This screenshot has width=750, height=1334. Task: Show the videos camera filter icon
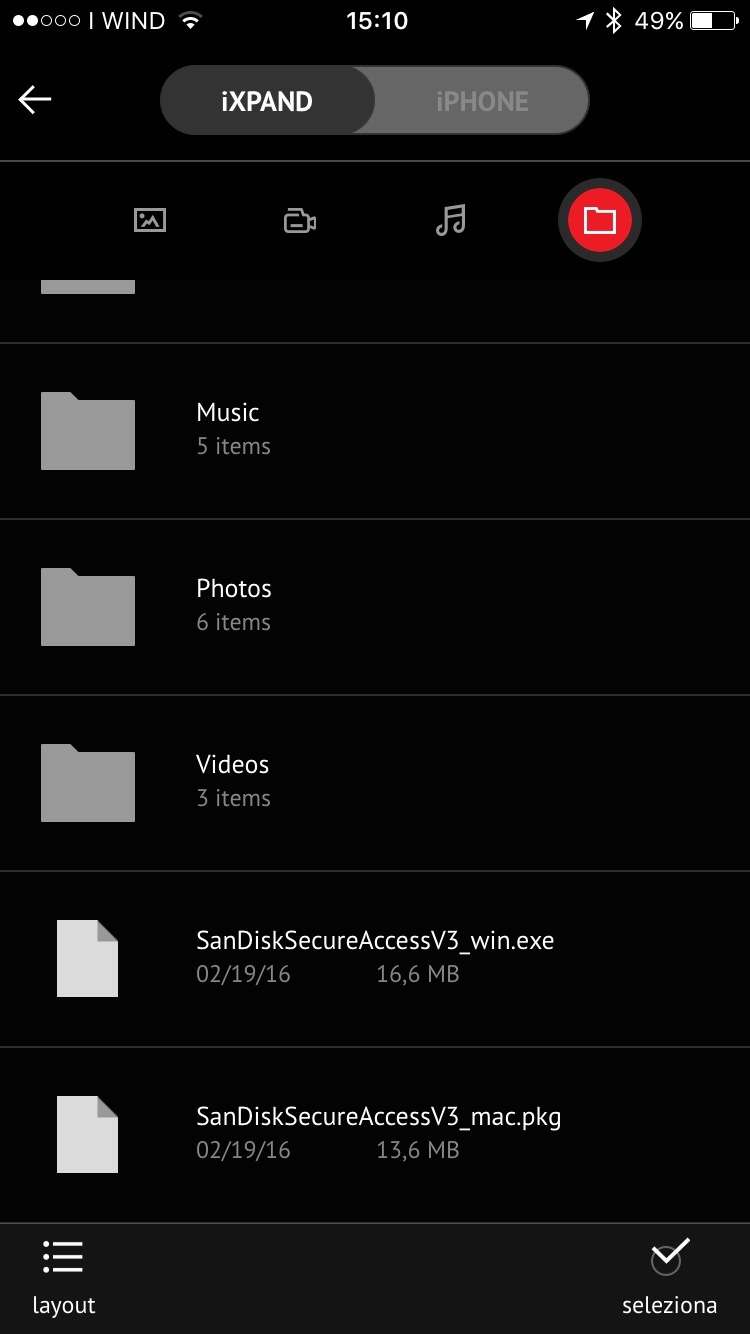coord(300,221)
